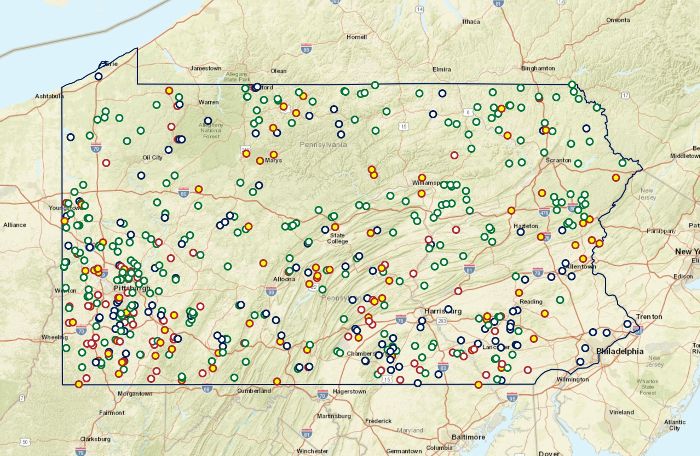Click the yellow marker above the Williamsport label
This screenshot has width=700, height=456.
(422, 177)
